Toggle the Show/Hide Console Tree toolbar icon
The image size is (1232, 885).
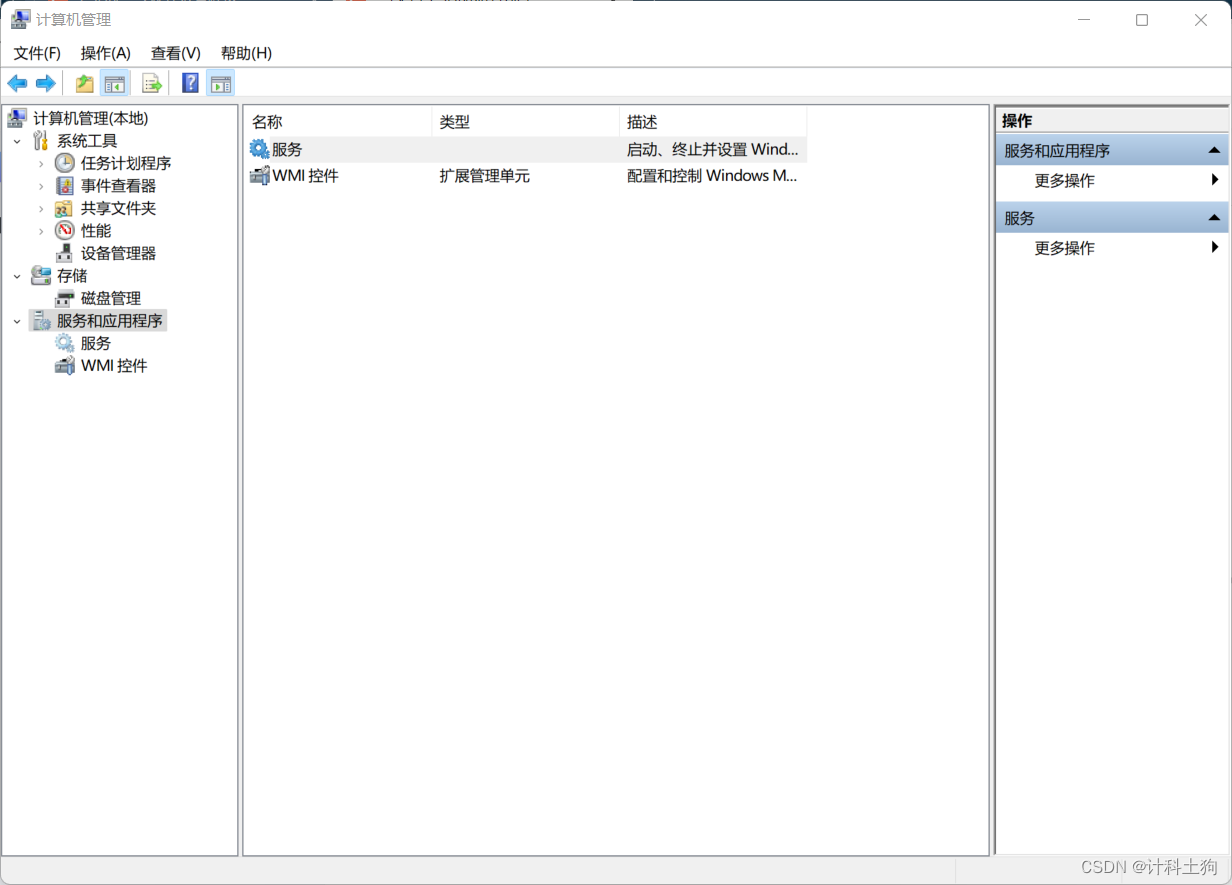coord(115,84)
